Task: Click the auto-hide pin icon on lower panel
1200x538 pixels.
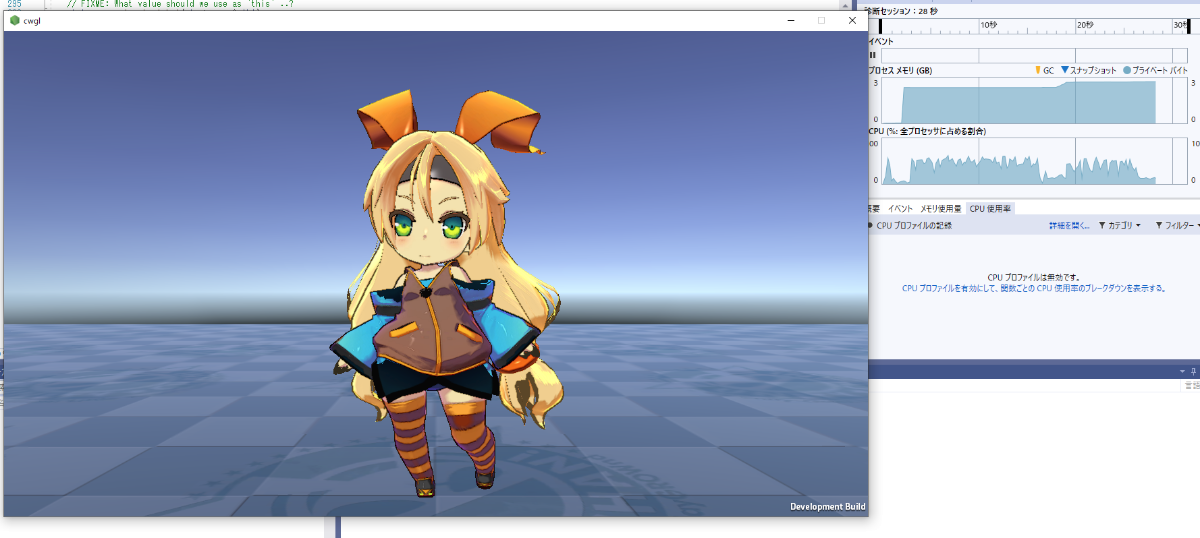Action: click(x=1193, y=370)
